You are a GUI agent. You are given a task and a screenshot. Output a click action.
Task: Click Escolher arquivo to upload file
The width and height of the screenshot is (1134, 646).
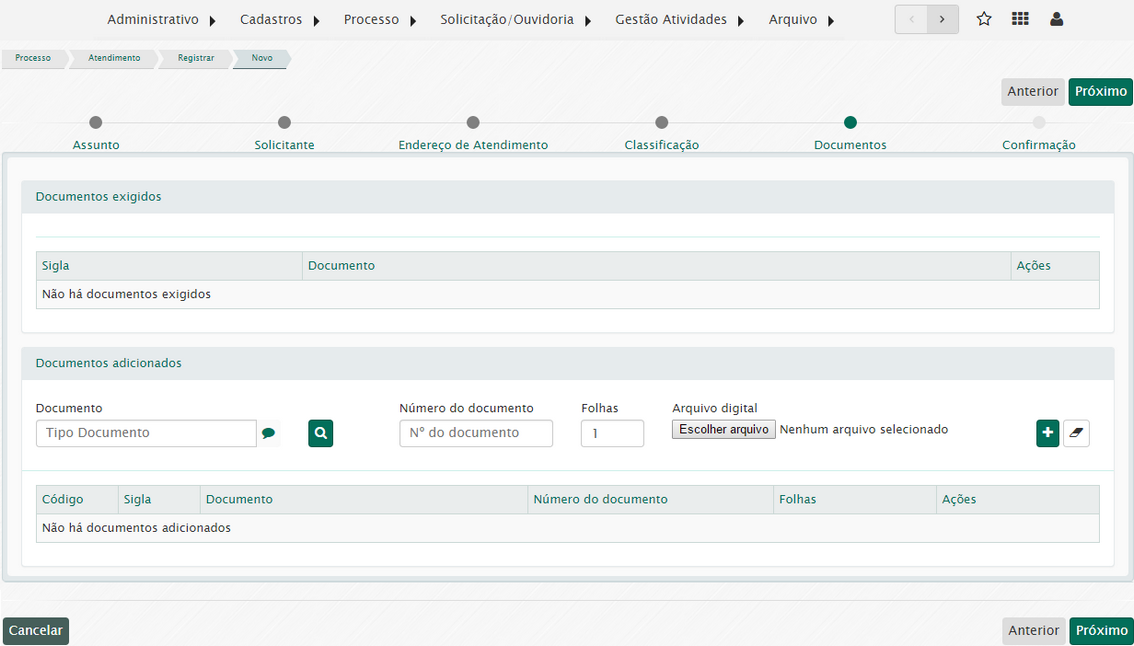click(724, 429)
